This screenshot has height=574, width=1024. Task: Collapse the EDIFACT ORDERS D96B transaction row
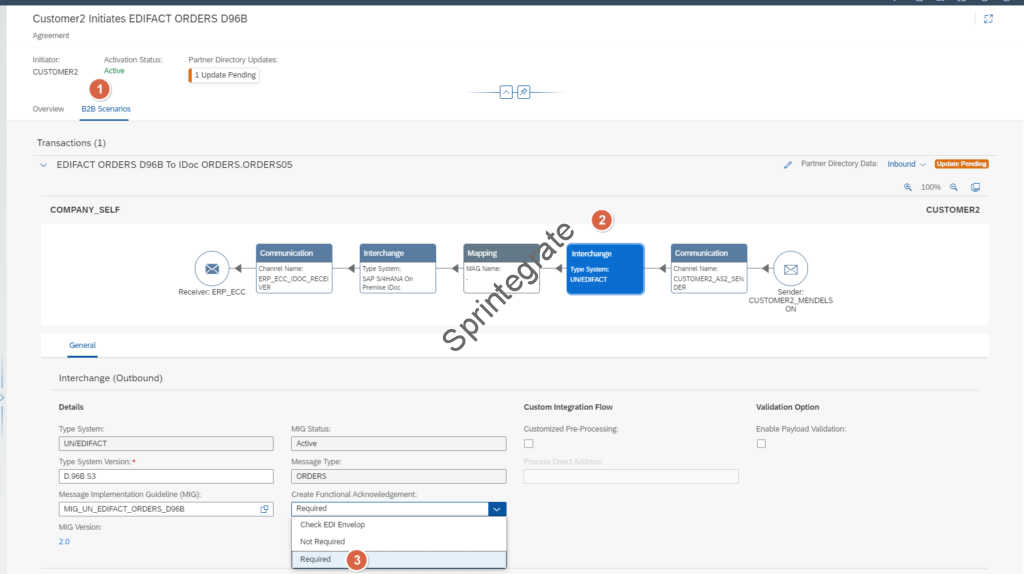pyautogui.click(x=43, y=165)
